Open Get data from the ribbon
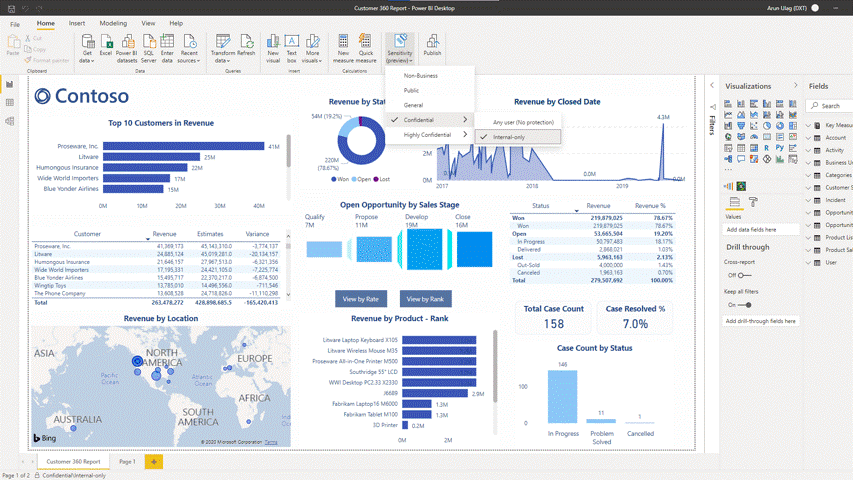The image size is (853, 480). (87, 48)
